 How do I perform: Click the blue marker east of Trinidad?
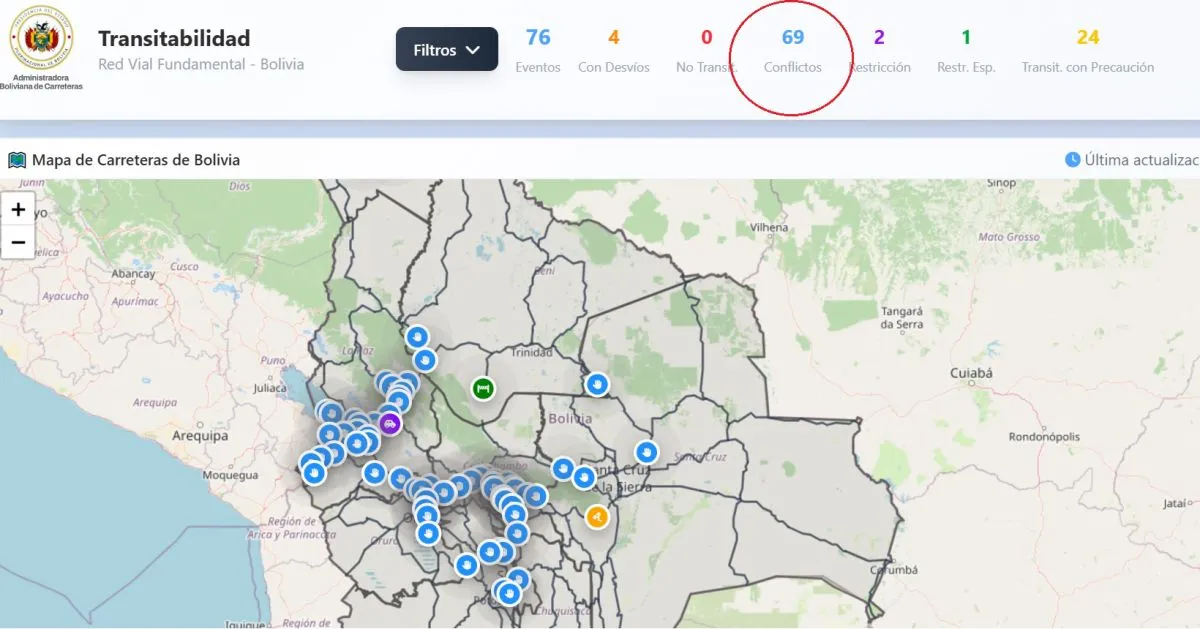[597, 384]
